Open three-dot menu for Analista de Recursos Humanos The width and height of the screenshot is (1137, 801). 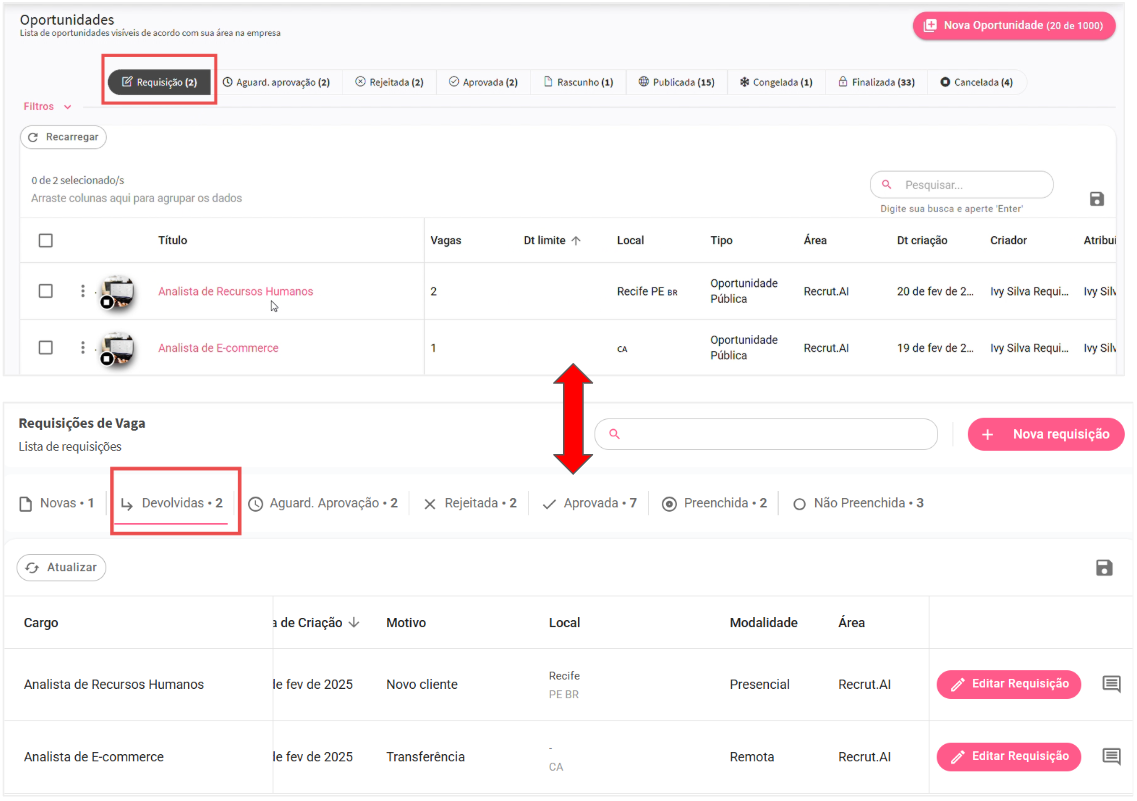coord(83,291)
